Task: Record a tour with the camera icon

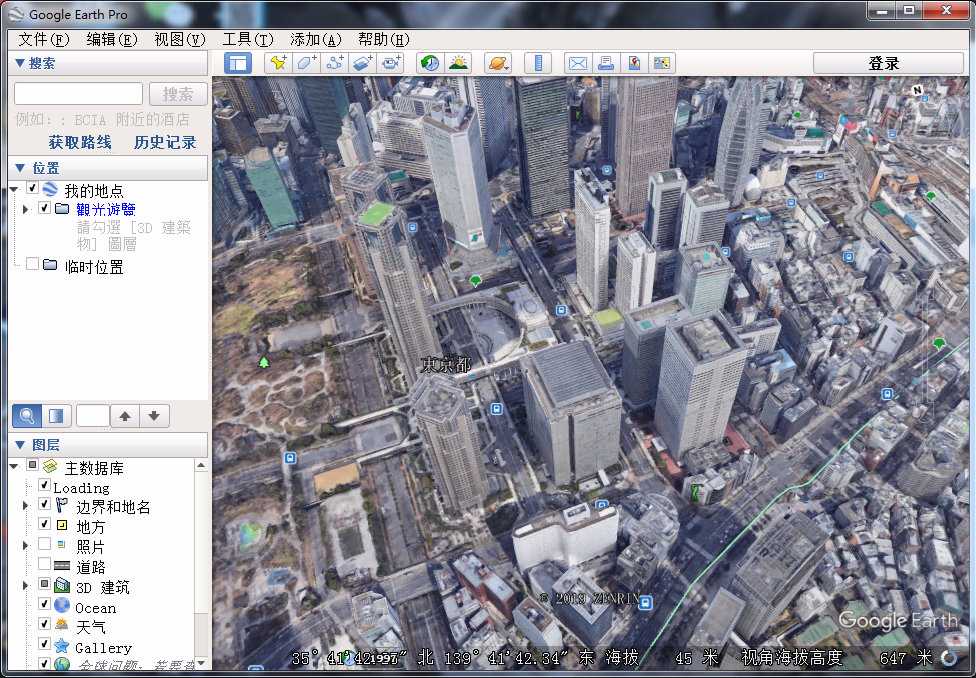Action: pyautogui.click(x=391, y=63)
